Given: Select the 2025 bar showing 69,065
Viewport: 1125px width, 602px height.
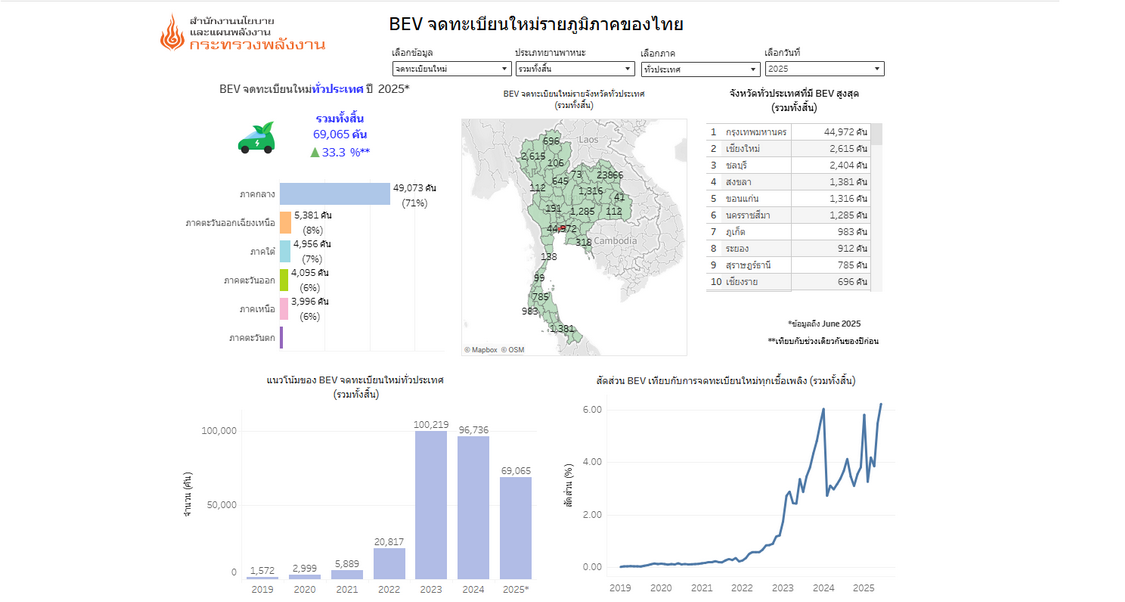Looking at the screenshot, I should [x=515, y=528].
